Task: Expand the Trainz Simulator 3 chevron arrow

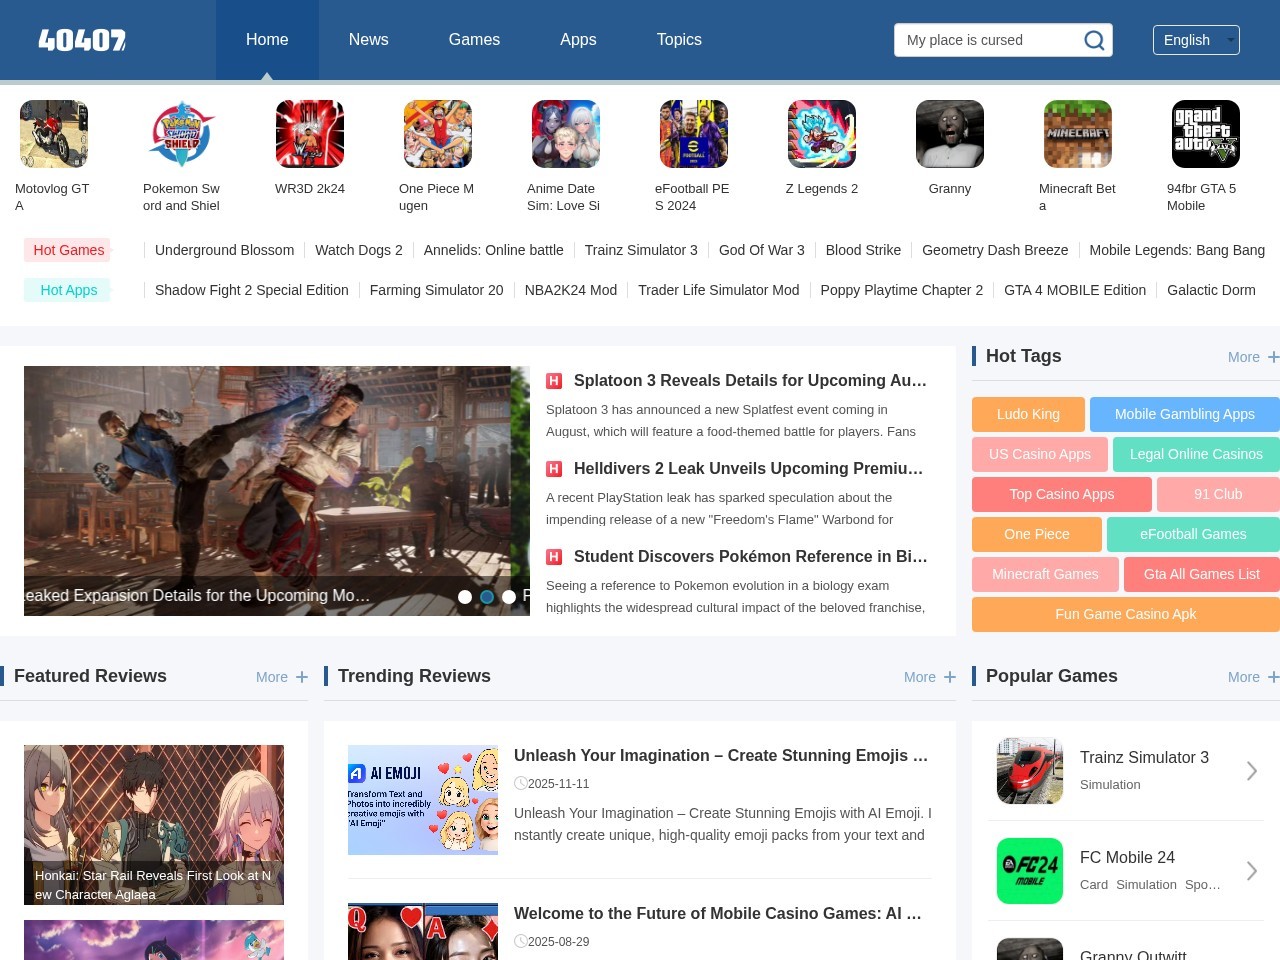Action: 1252,771
